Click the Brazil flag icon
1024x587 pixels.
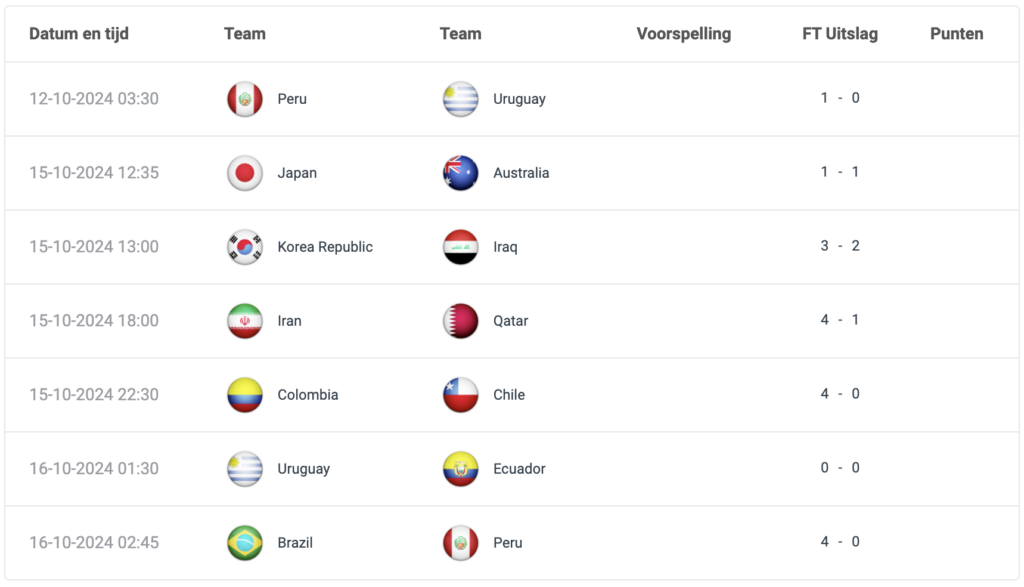[245, 543]
